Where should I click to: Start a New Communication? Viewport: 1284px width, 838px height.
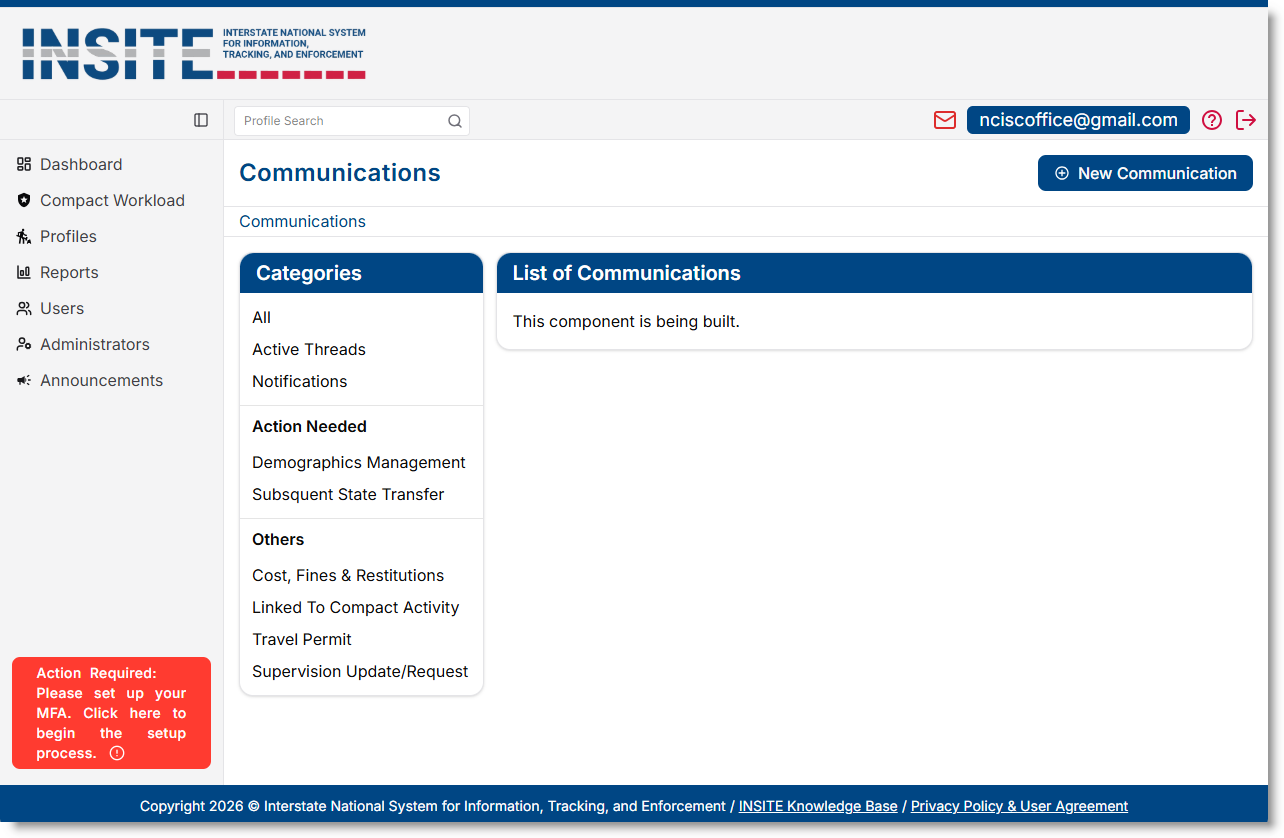coord(1145,173)
